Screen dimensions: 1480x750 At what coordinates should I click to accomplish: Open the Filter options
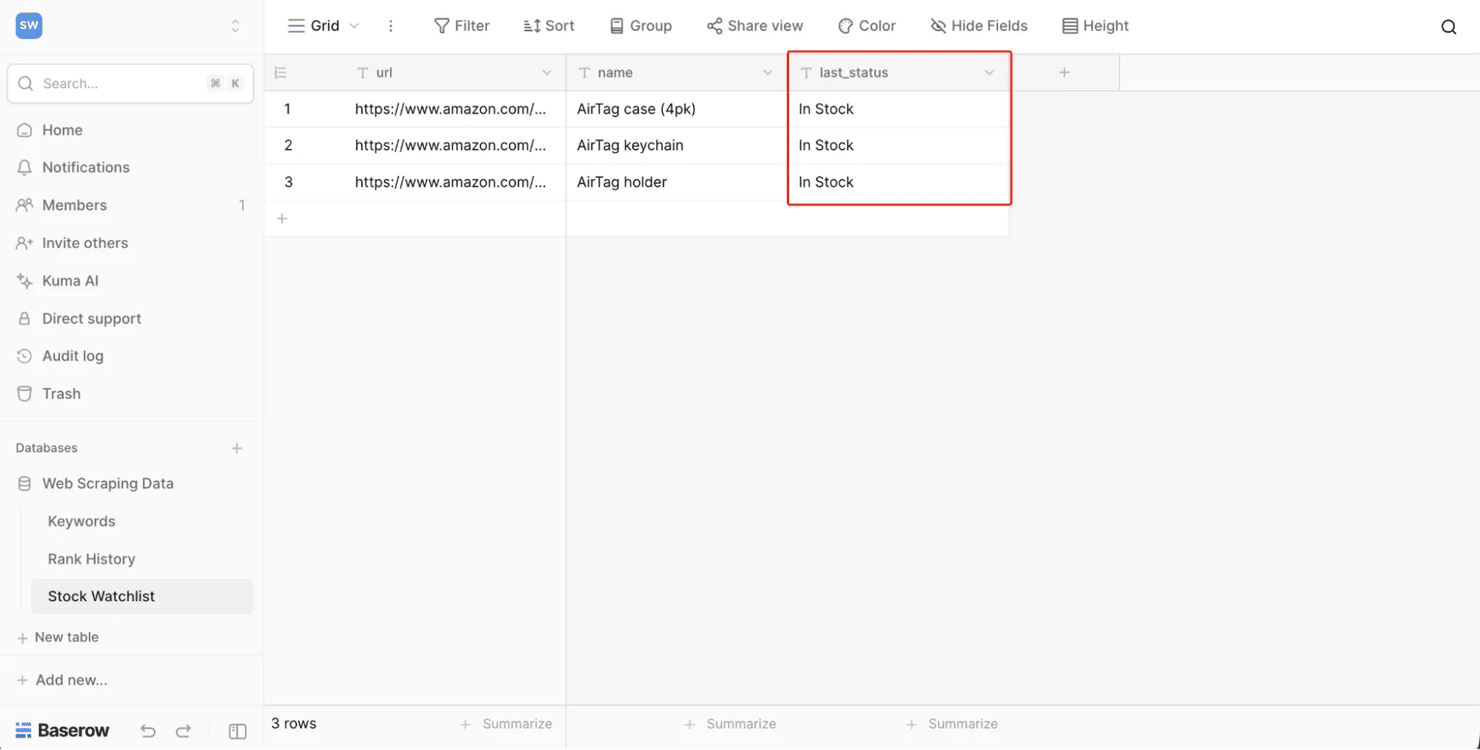click(461, 26)
